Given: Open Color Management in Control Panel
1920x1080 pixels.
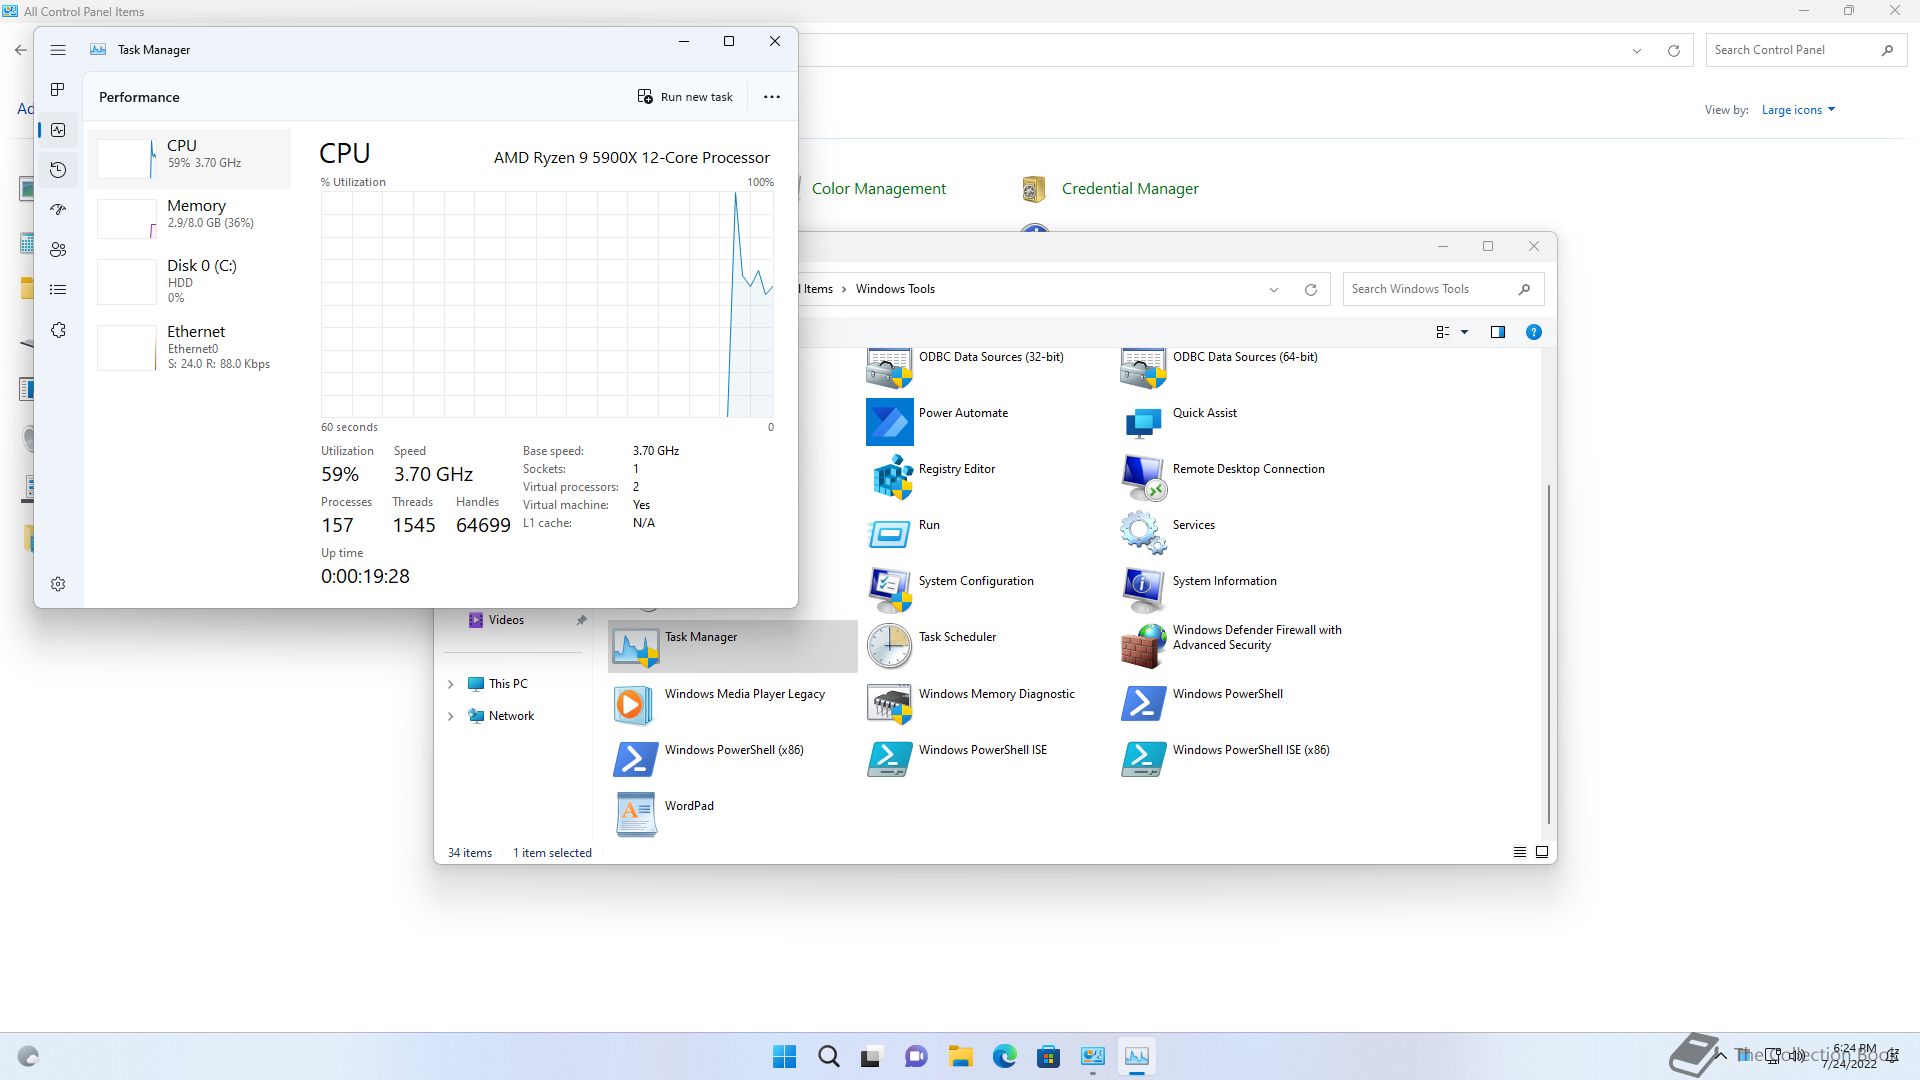Looking at the screenshot, I should [878, 189].
